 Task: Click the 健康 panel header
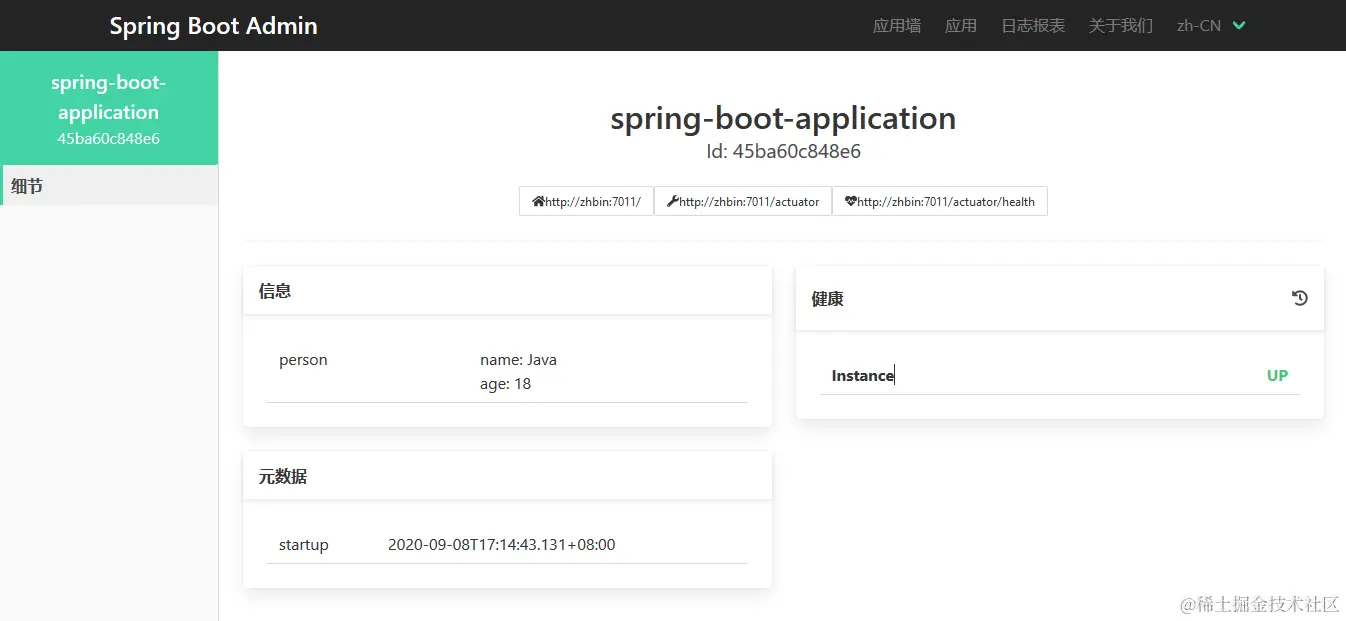[x=1060, y=298]
